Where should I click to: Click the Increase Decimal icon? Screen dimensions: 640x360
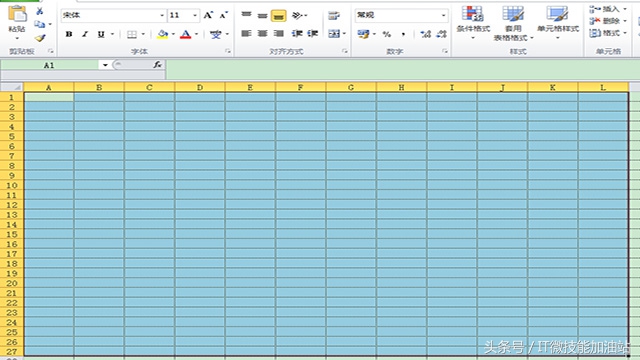point(425,34)
